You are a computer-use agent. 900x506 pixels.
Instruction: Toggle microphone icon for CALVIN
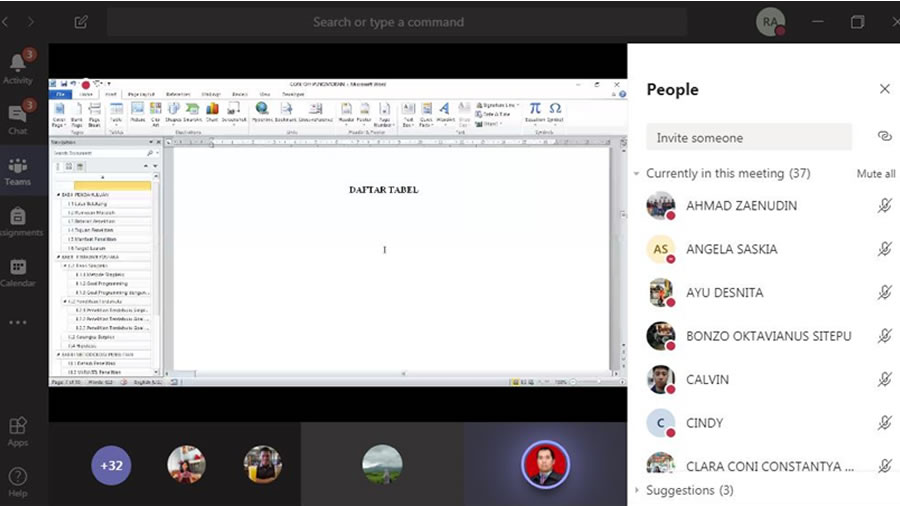pos(884,379)
